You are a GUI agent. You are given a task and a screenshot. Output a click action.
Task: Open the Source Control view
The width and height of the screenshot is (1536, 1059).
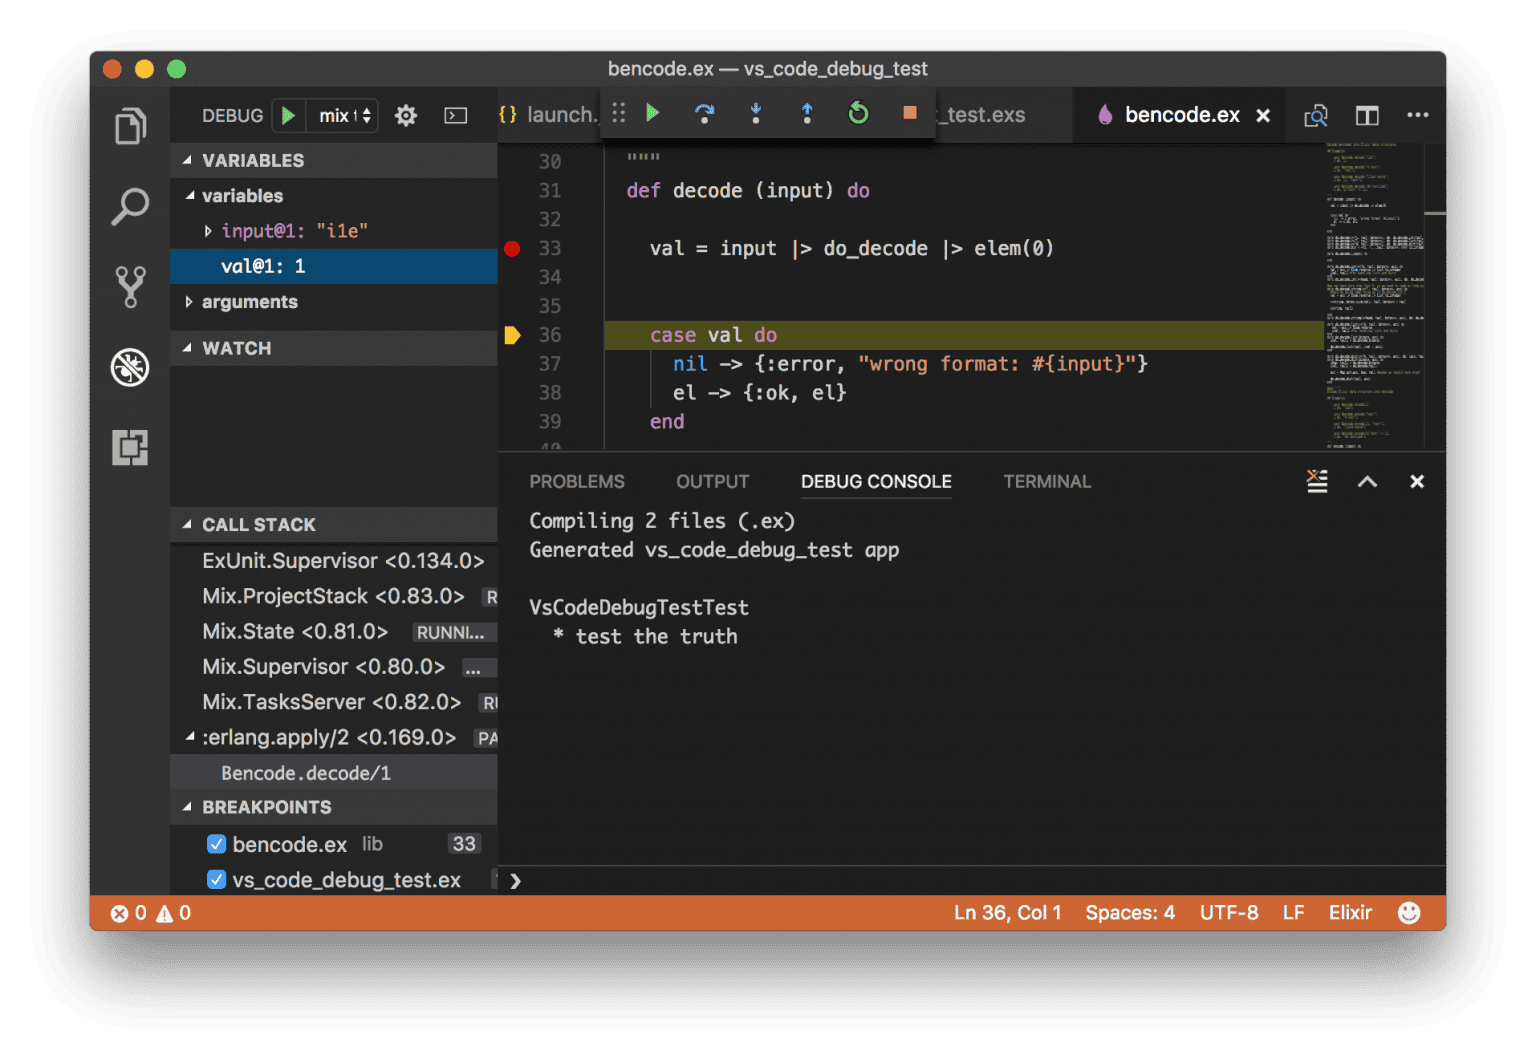pyautogui.click(x=130, y=287)
